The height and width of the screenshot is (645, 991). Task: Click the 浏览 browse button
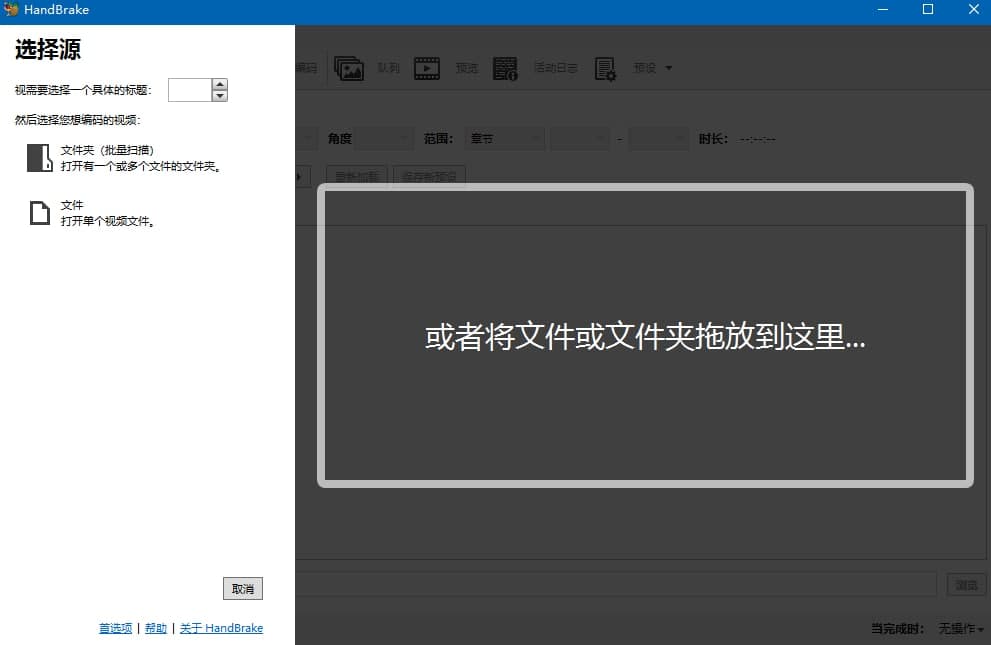pos(966,584)
